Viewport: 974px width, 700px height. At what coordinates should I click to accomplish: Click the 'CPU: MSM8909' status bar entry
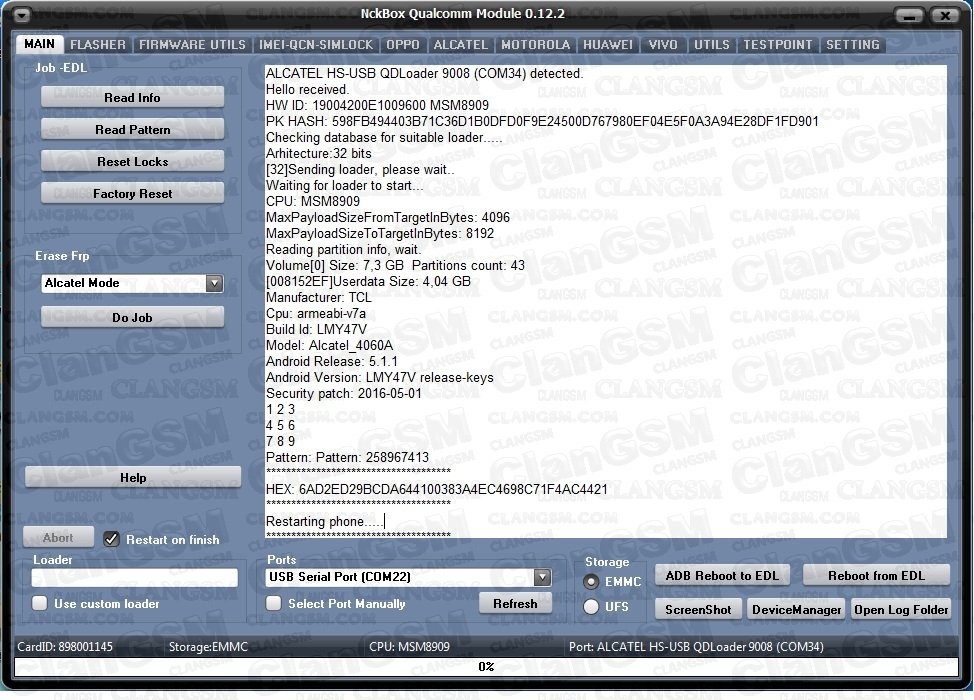click(409, 647)
